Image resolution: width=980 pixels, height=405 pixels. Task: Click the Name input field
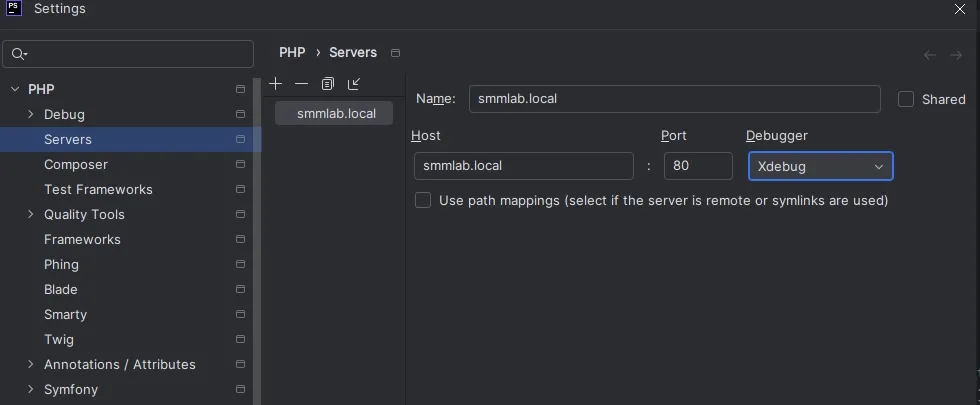(x=674, y=99)
